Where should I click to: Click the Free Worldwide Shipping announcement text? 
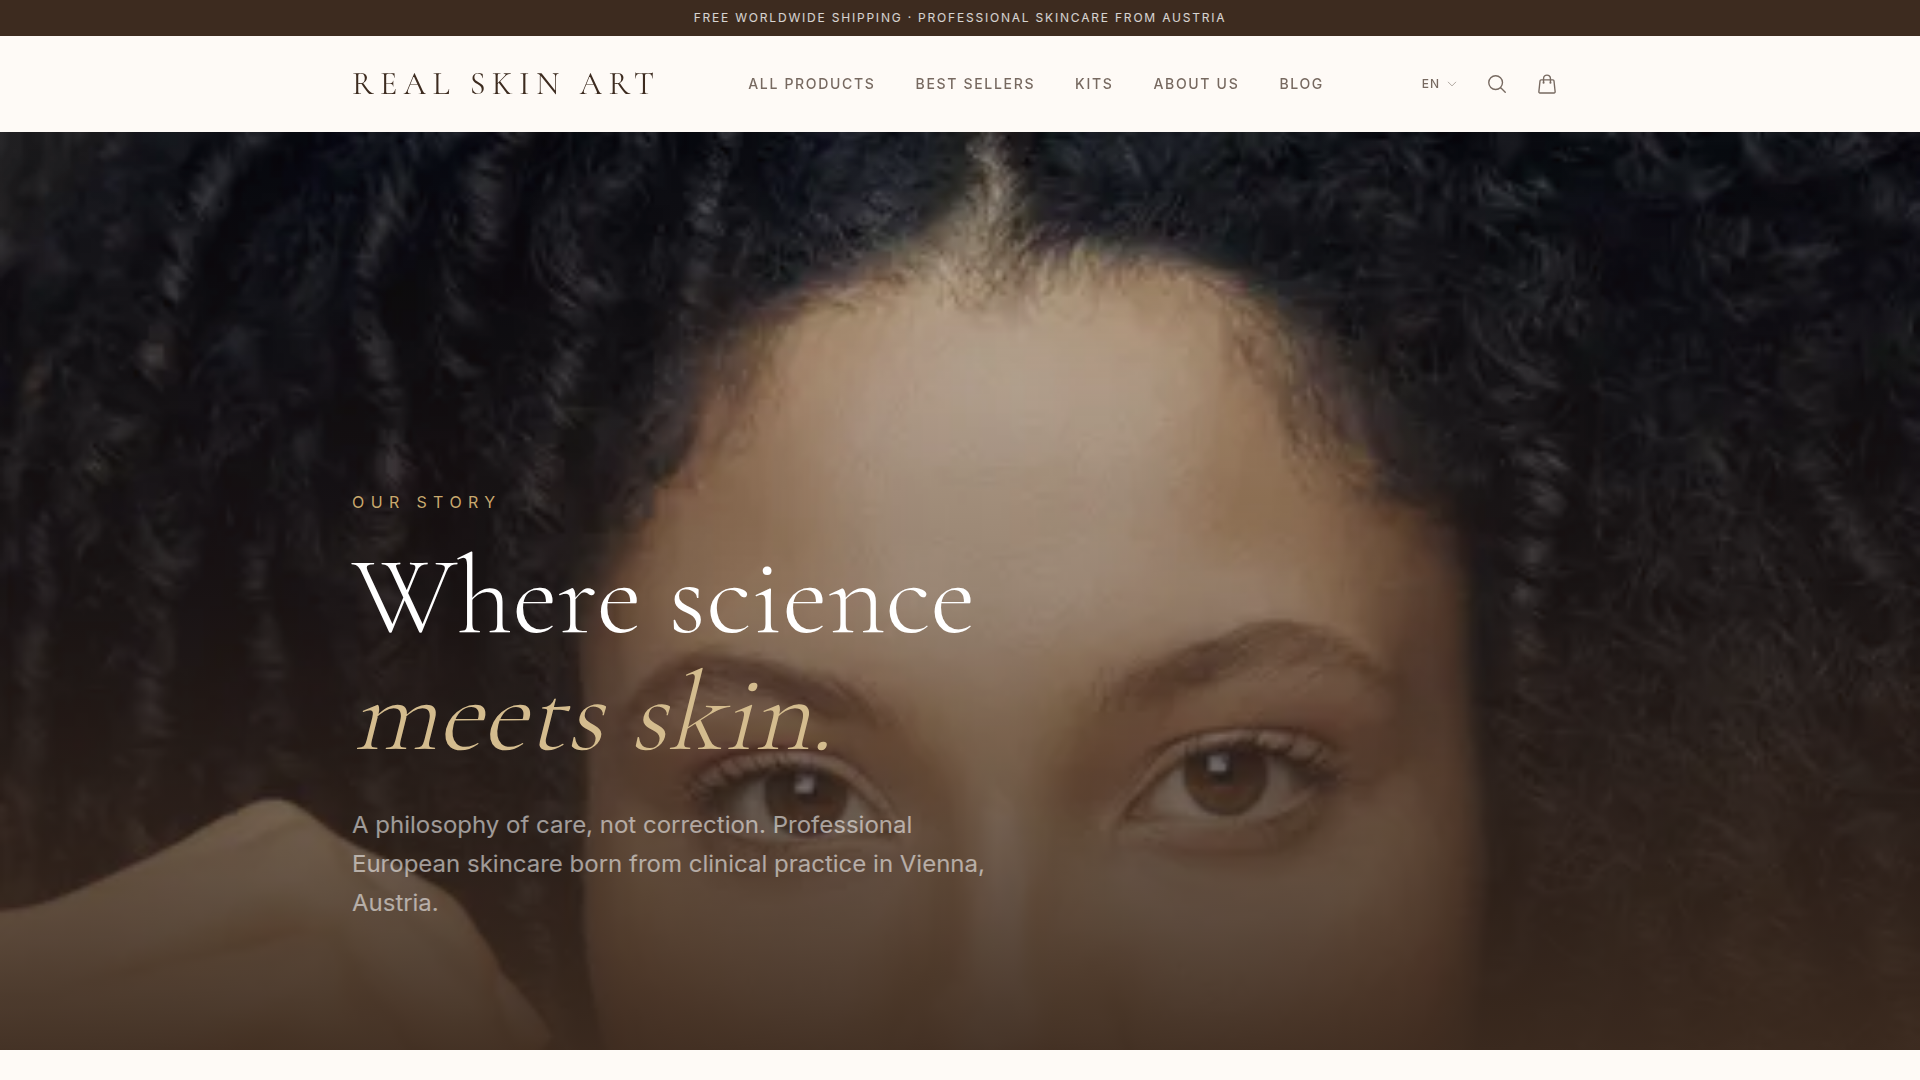(x=797, y=18)
